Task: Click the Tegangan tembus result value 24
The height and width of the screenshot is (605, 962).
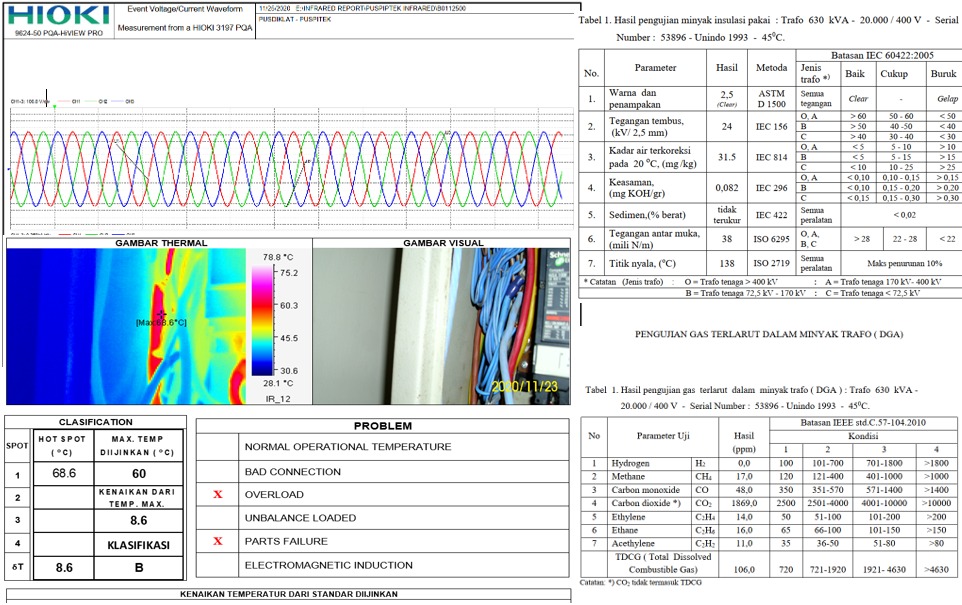Action: tap(727, 127)
